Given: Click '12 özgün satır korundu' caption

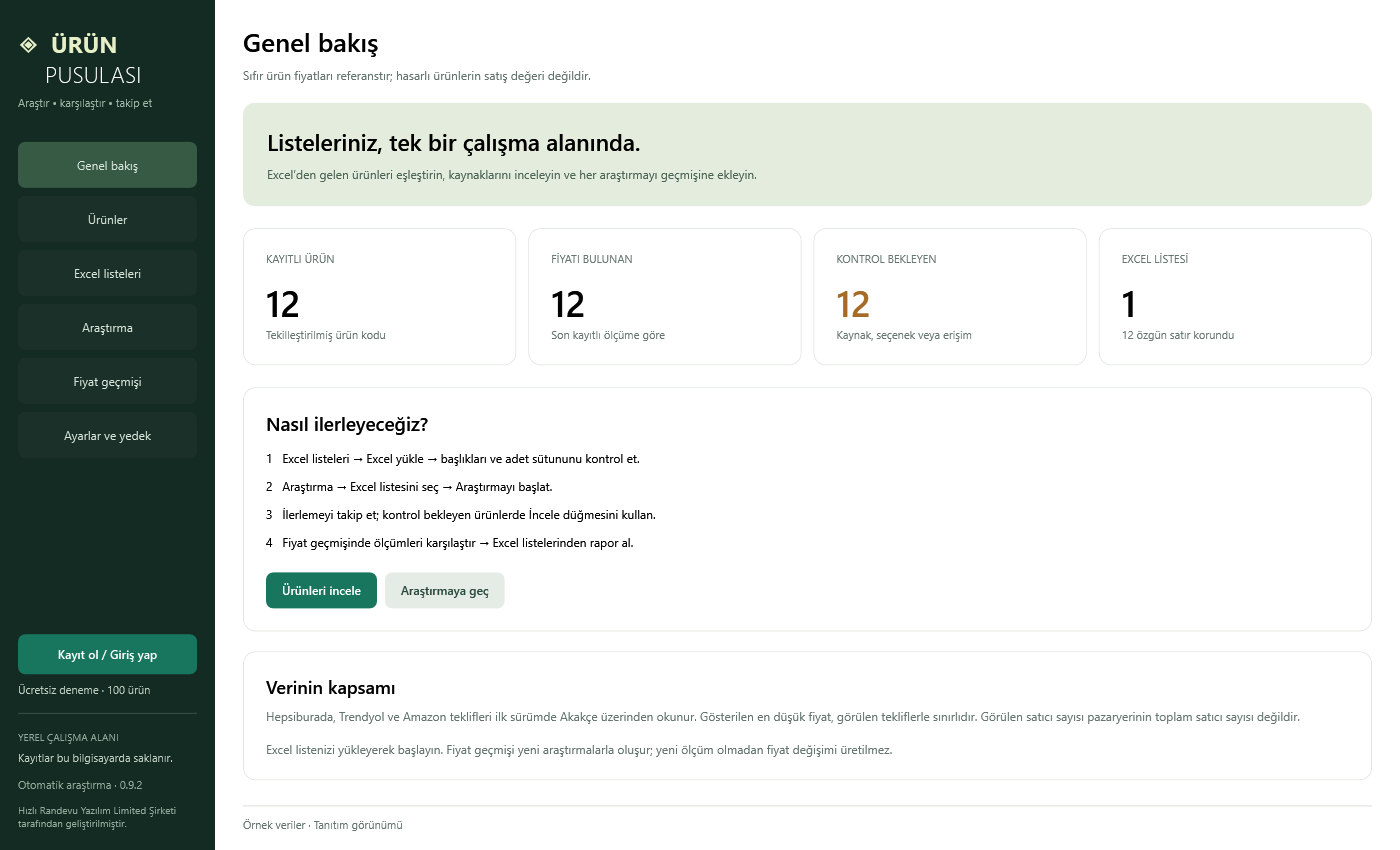Looking at the screenshot, I should pyautogui.click(x=1178, y=335).
